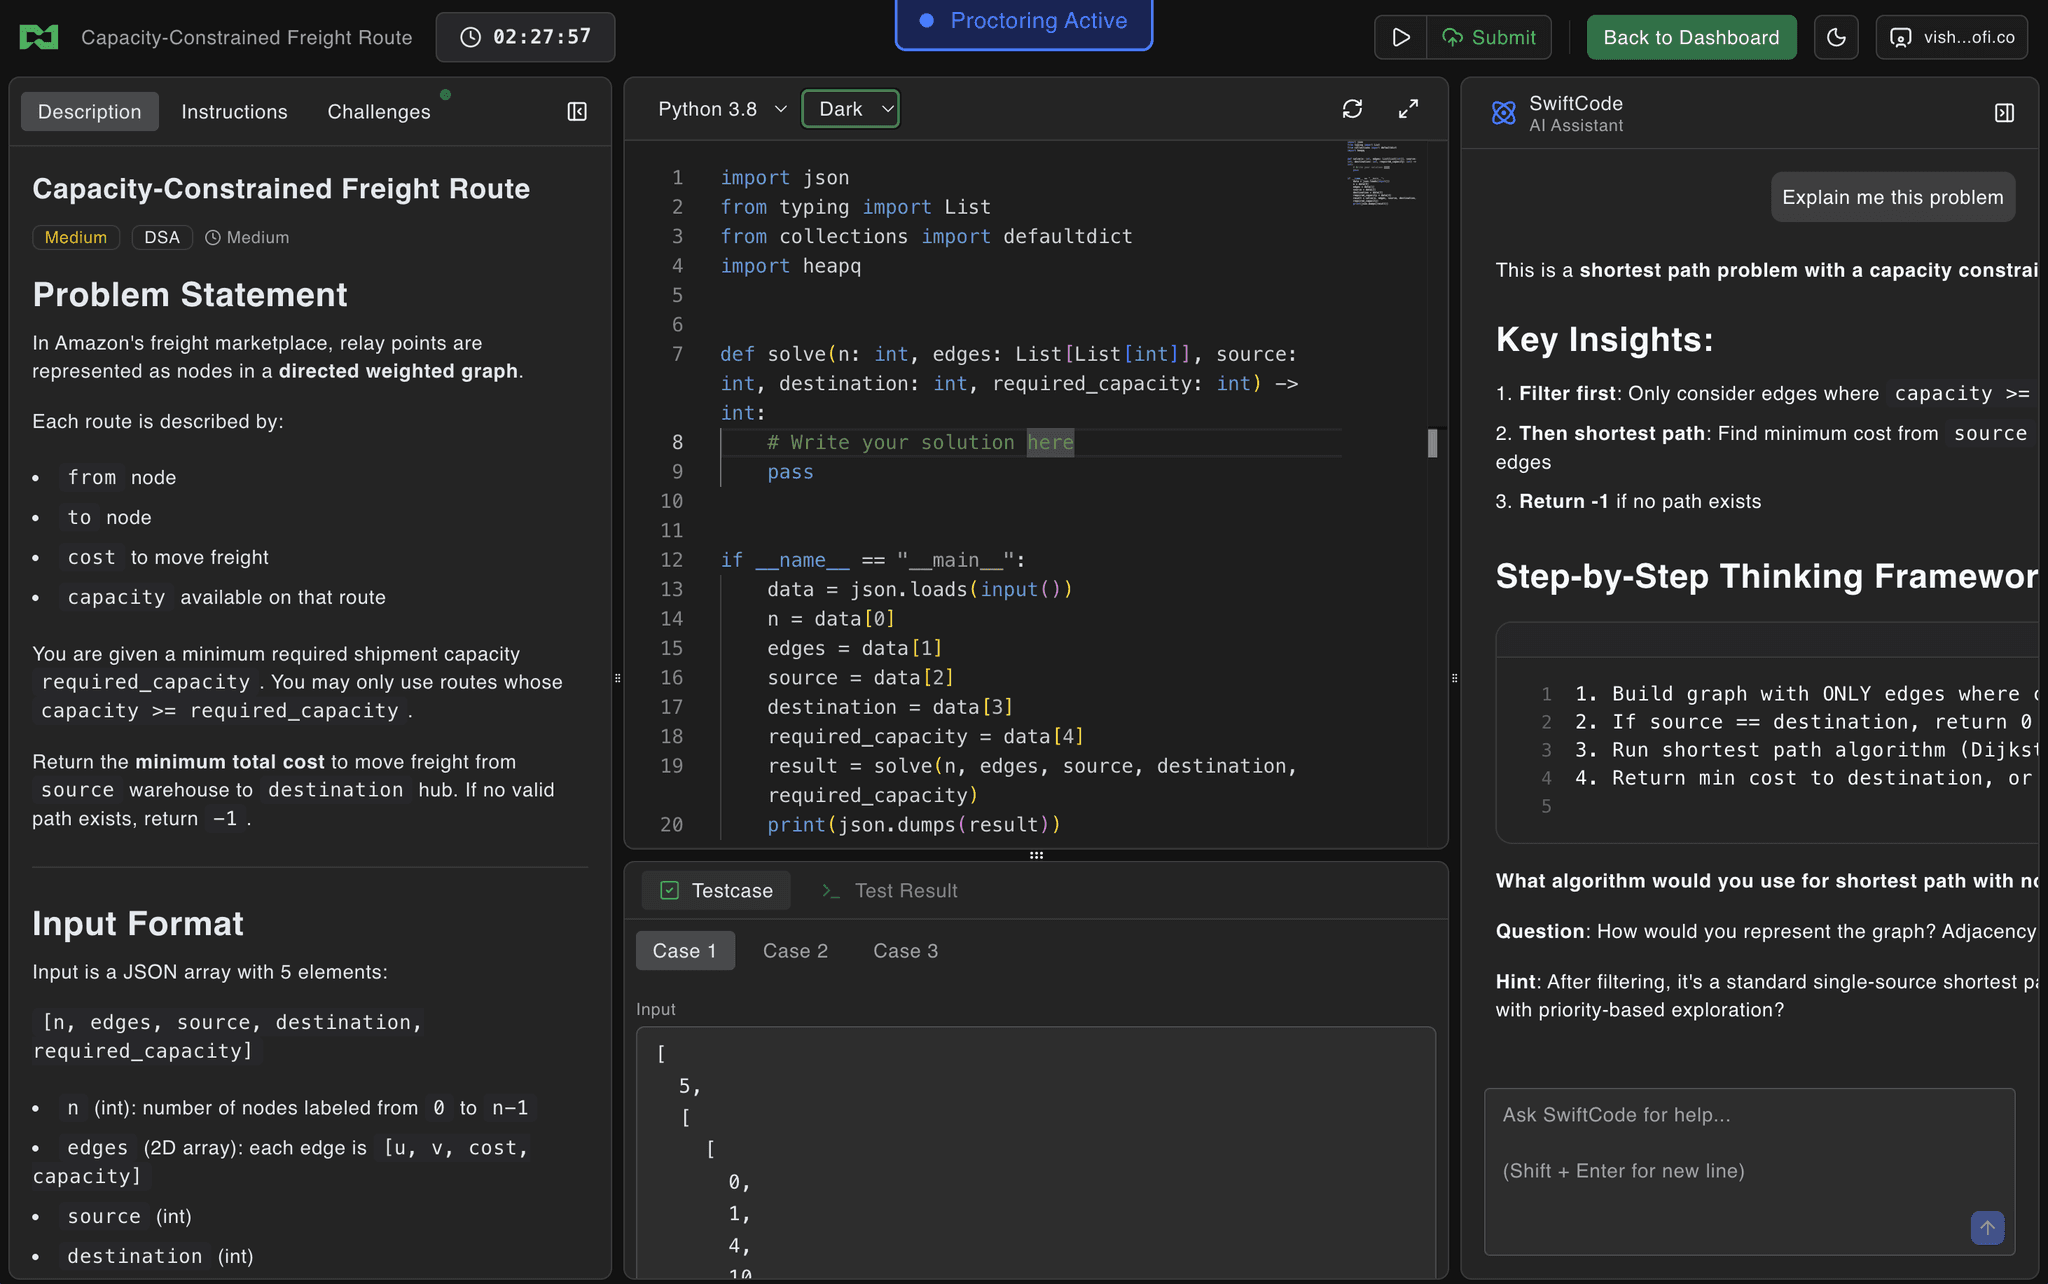The width and height of the screenshot is (2048, 1284).
Task: Submit the solution
Action: click(x=1489, y=37)
